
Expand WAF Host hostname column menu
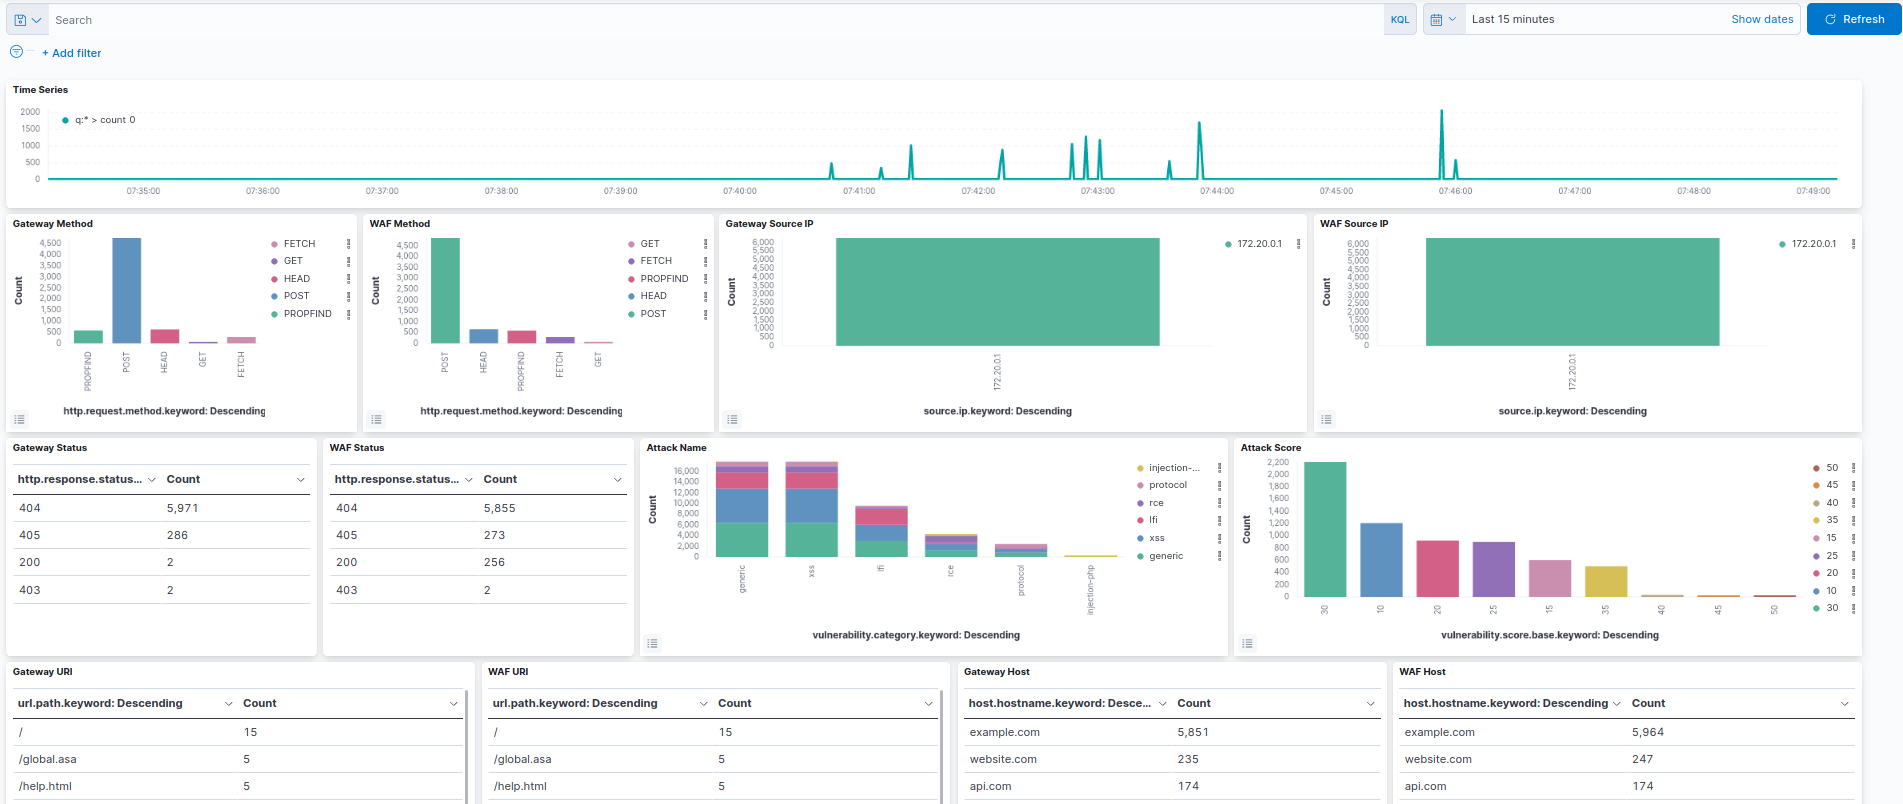(1617, 704)
